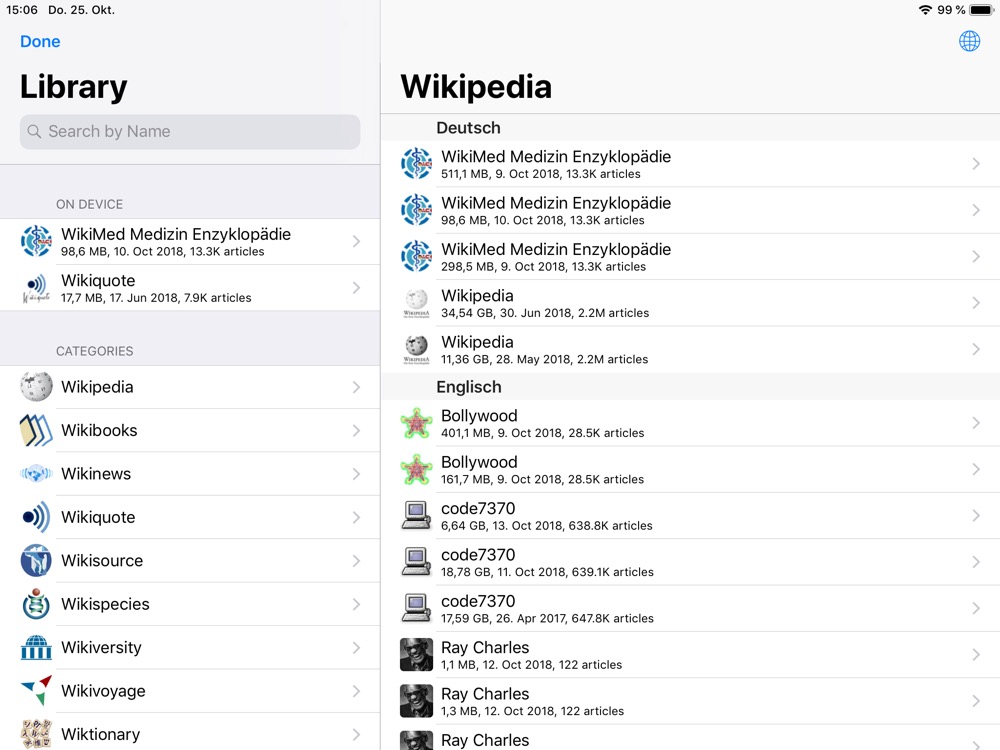Click the Wikispecies category icon

pos(36,604)
